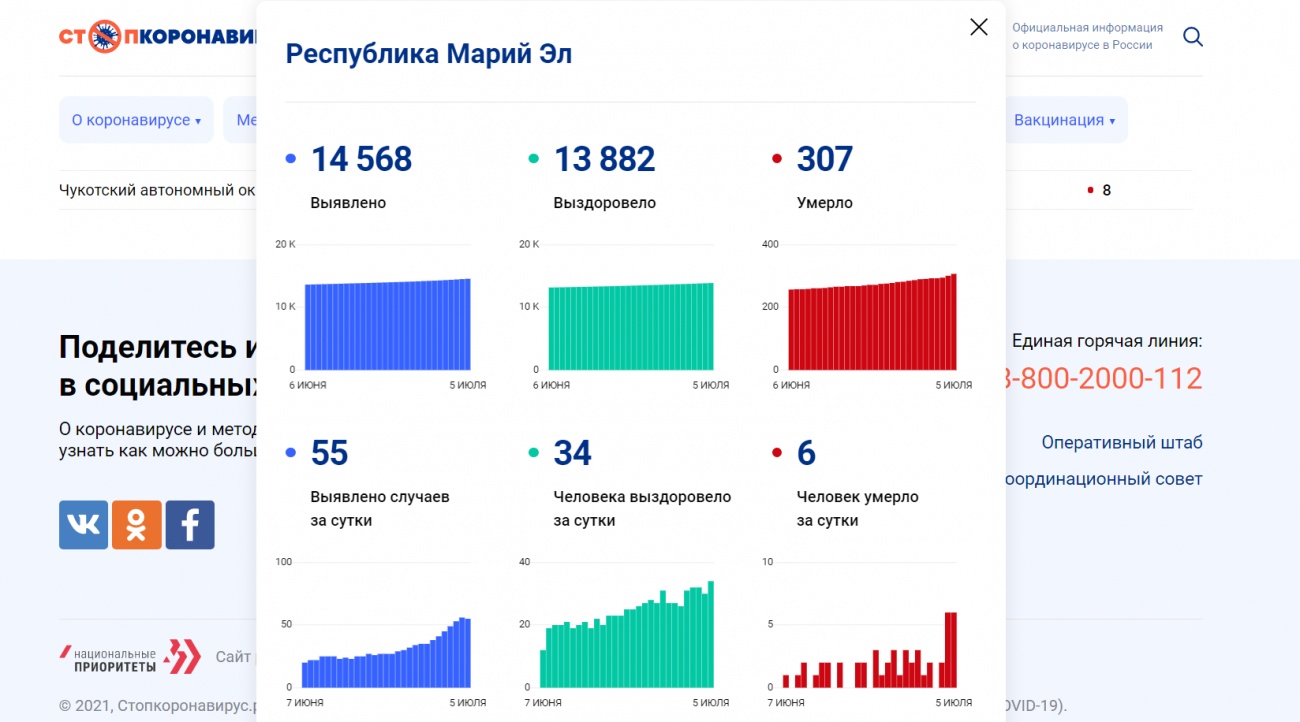Click the blue dot beside 14 568
This screenshot has height=722, width=1300.
pyautogui.click(x=290, y=159)
